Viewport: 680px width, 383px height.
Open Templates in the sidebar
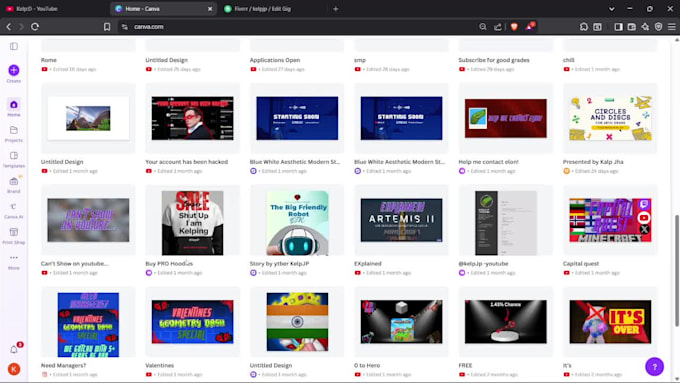point(14,159)
